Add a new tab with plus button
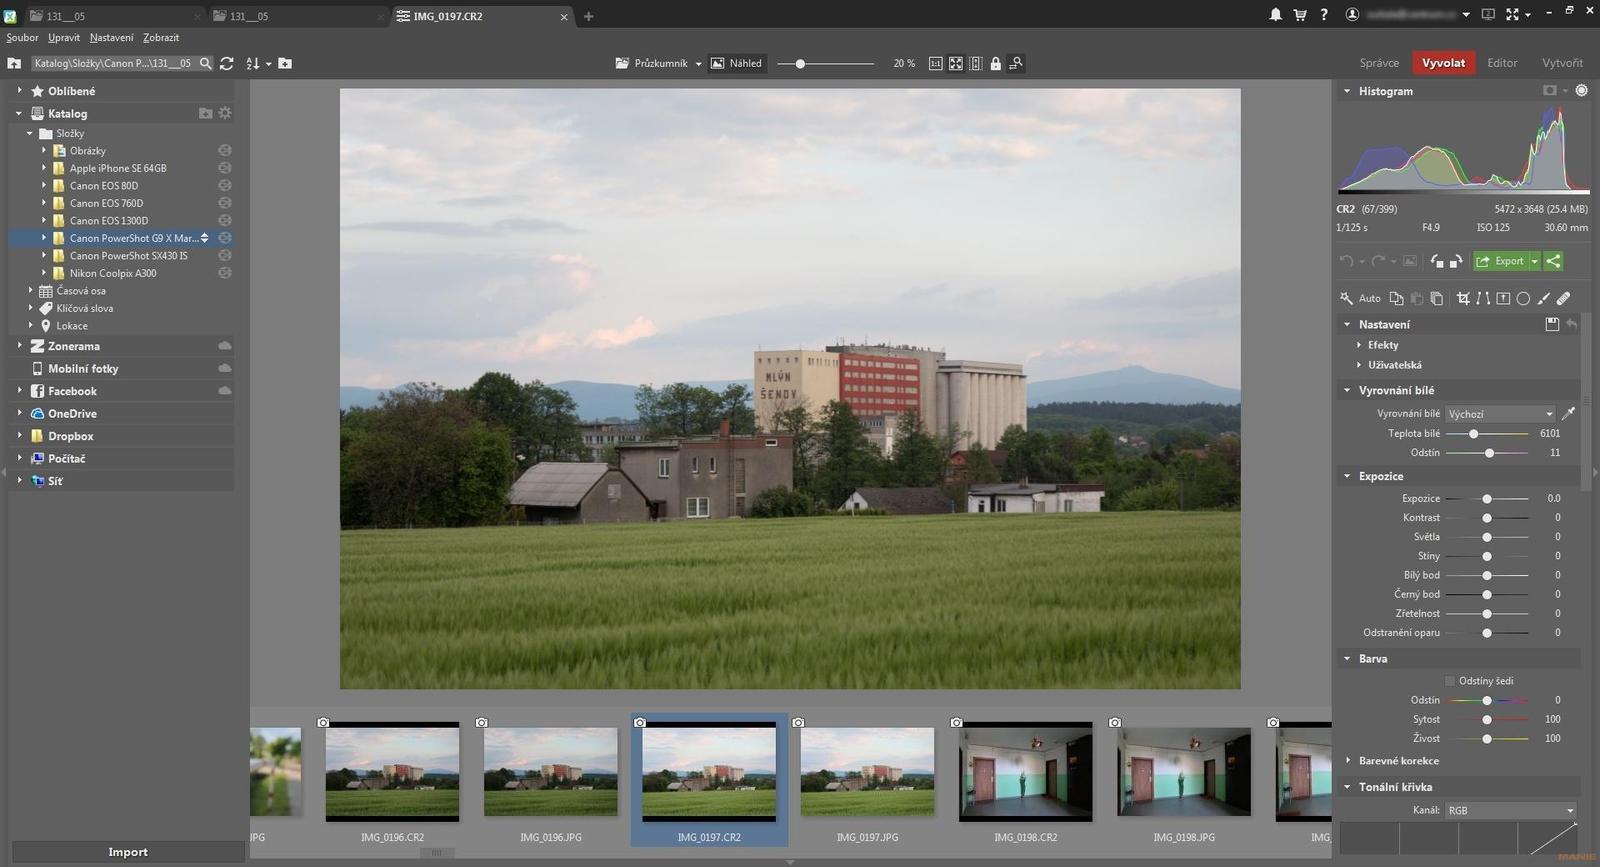The height and width of the screenshot is (867, 1600). pyautogui.click(x=588, y=16)
